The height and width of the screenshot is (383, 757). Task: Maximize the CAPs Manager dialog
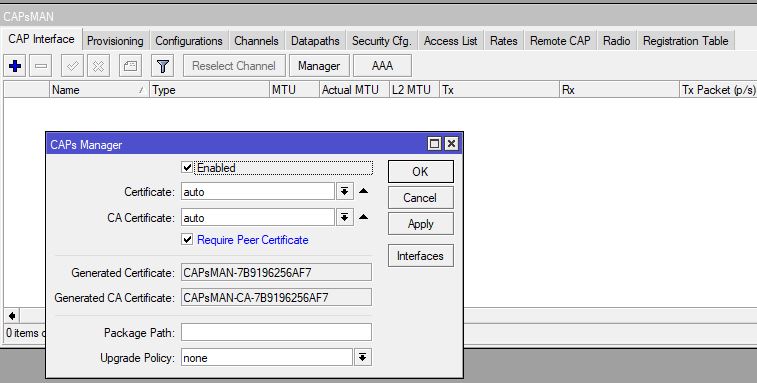click(x=435, y=143)
